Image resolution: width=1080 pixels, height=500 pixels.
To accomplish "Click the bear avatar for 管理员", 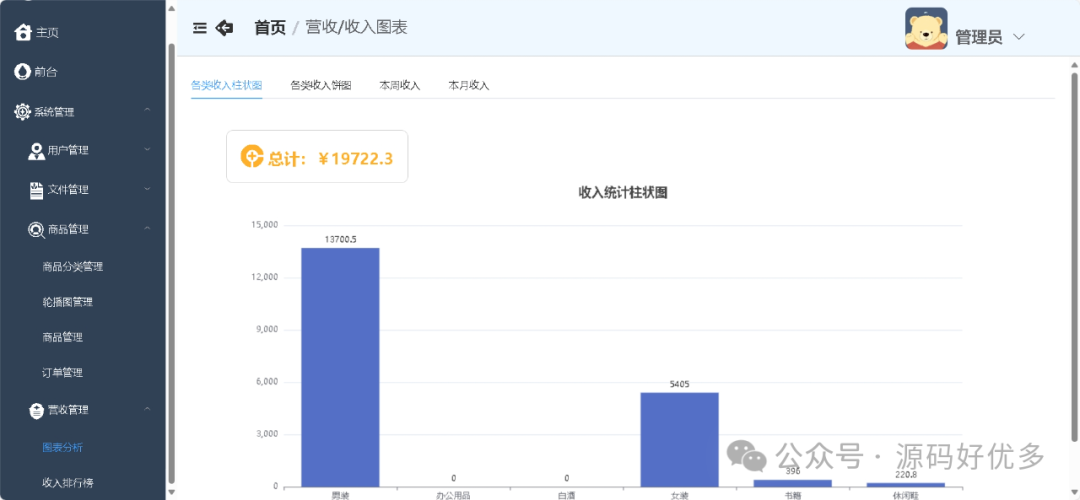I will (926, 28).
